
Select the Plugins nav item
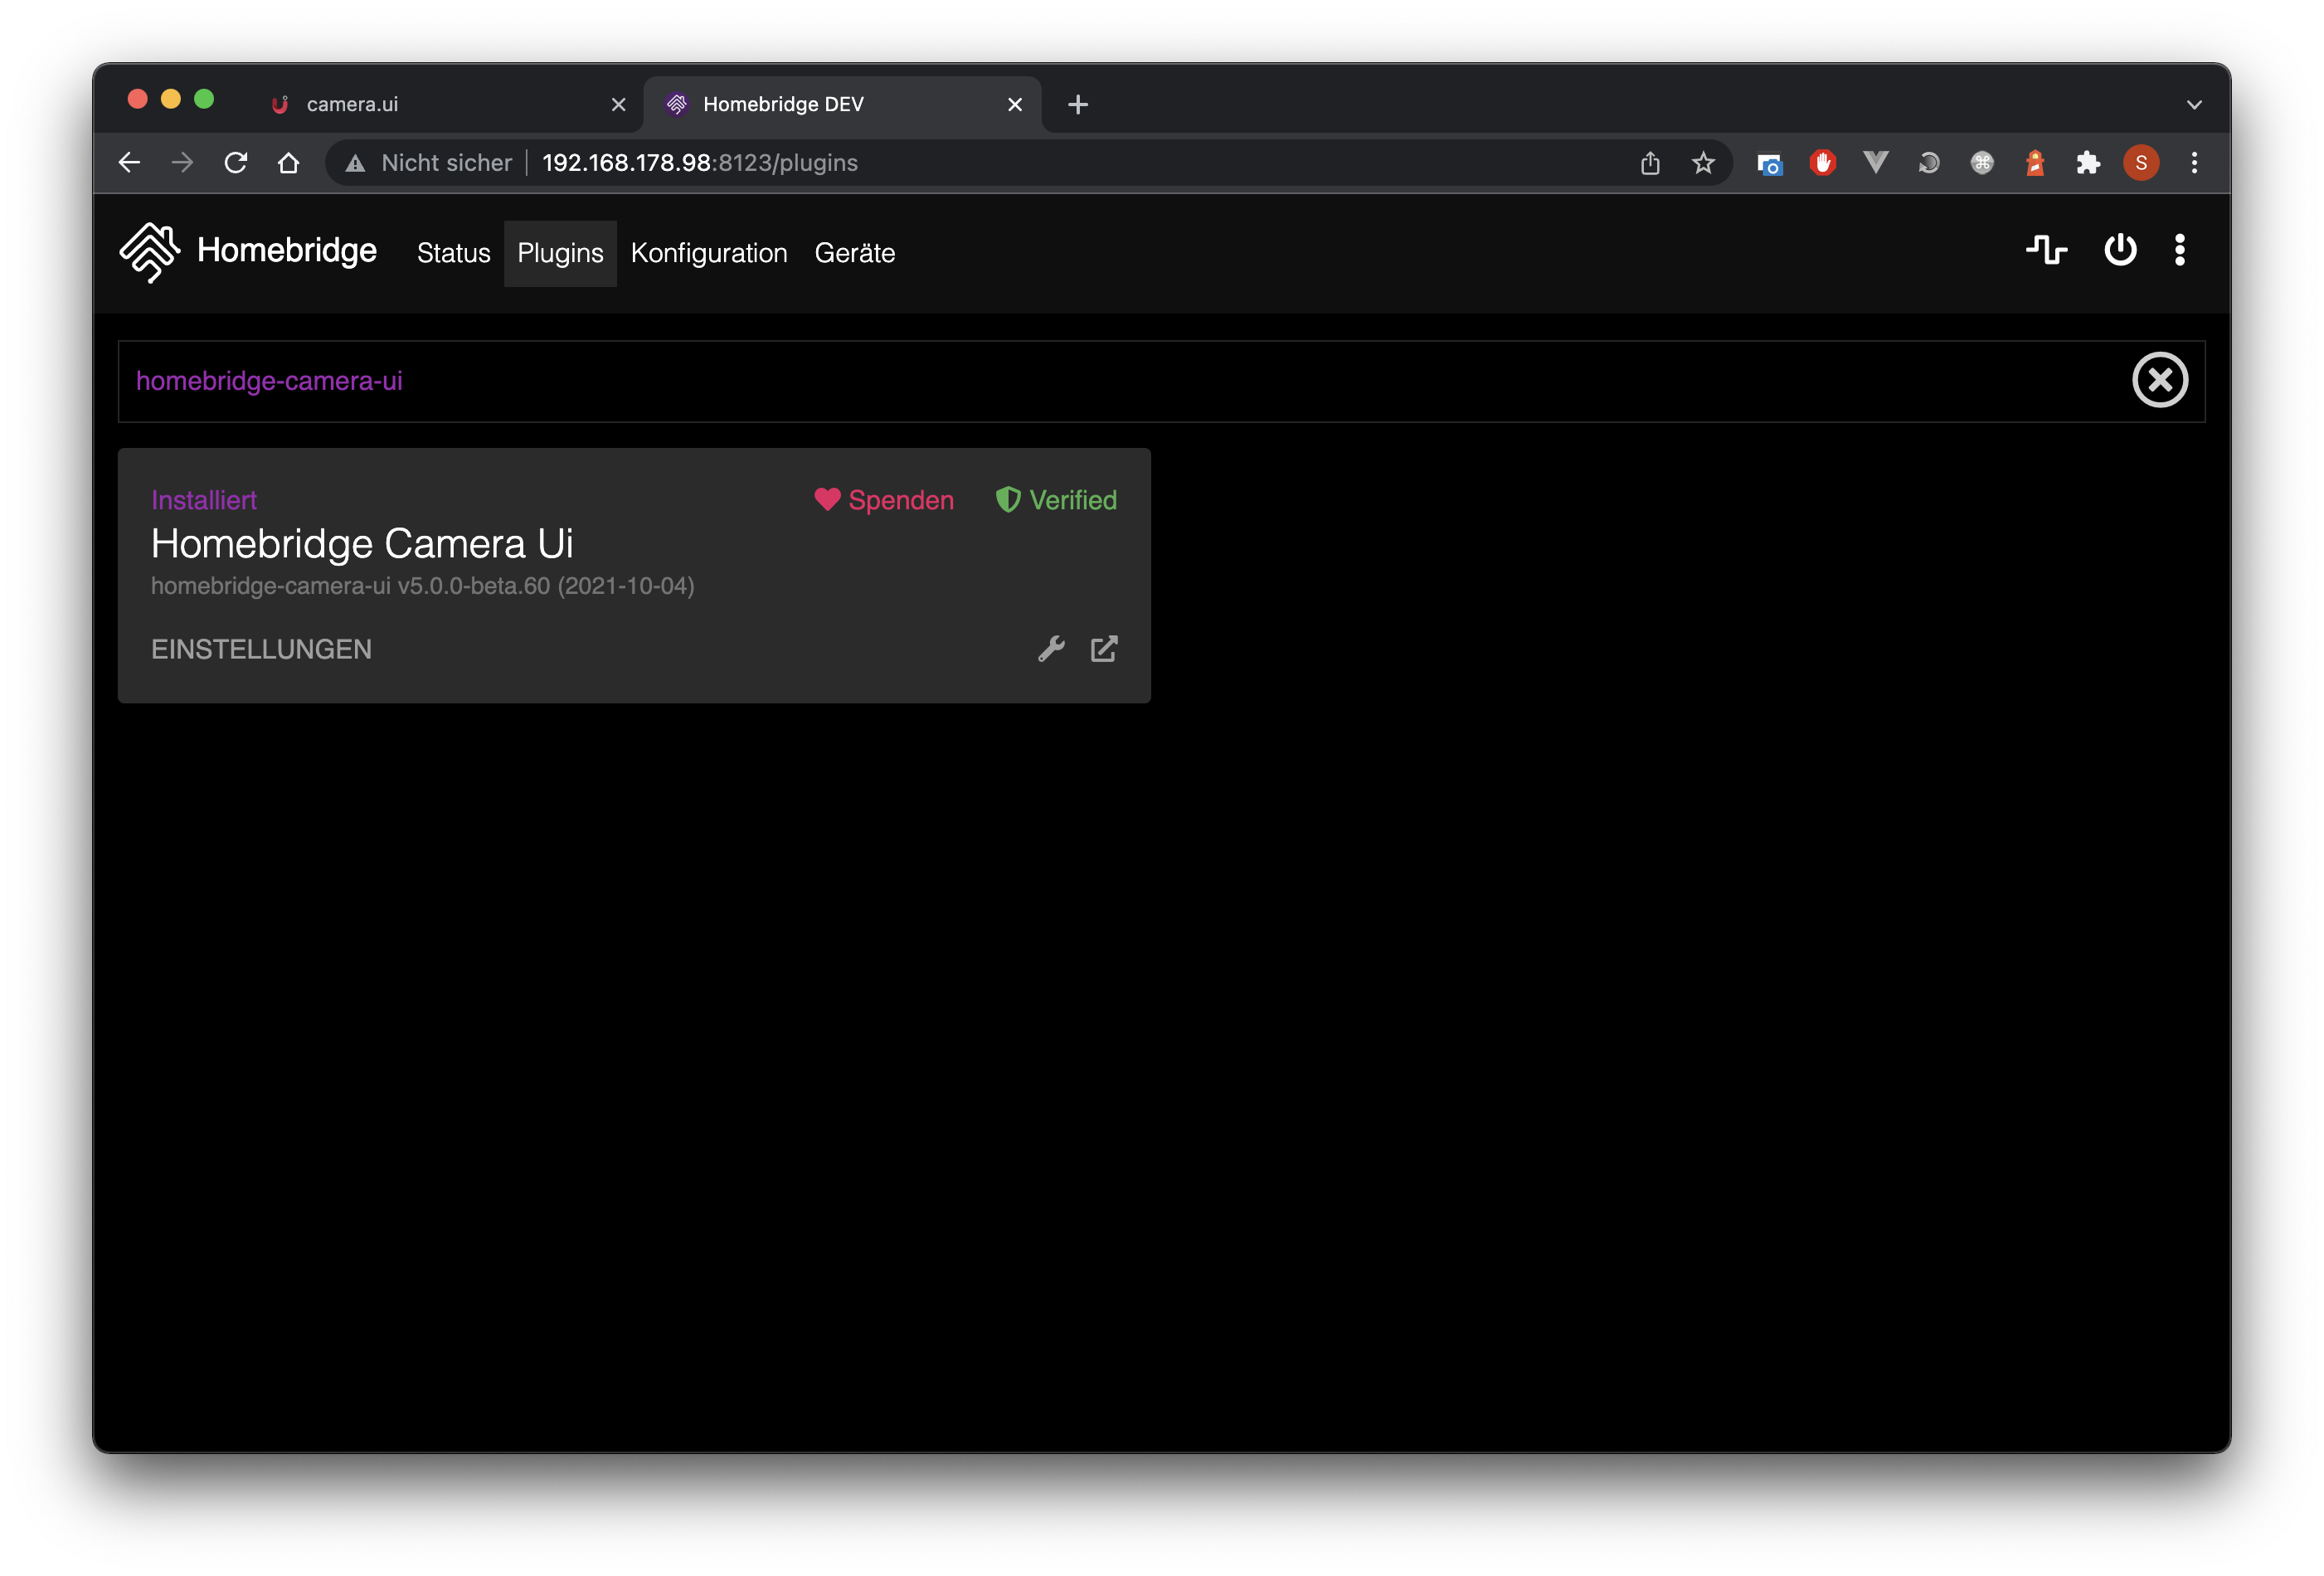pyautogui.click(x=560, y=253)
